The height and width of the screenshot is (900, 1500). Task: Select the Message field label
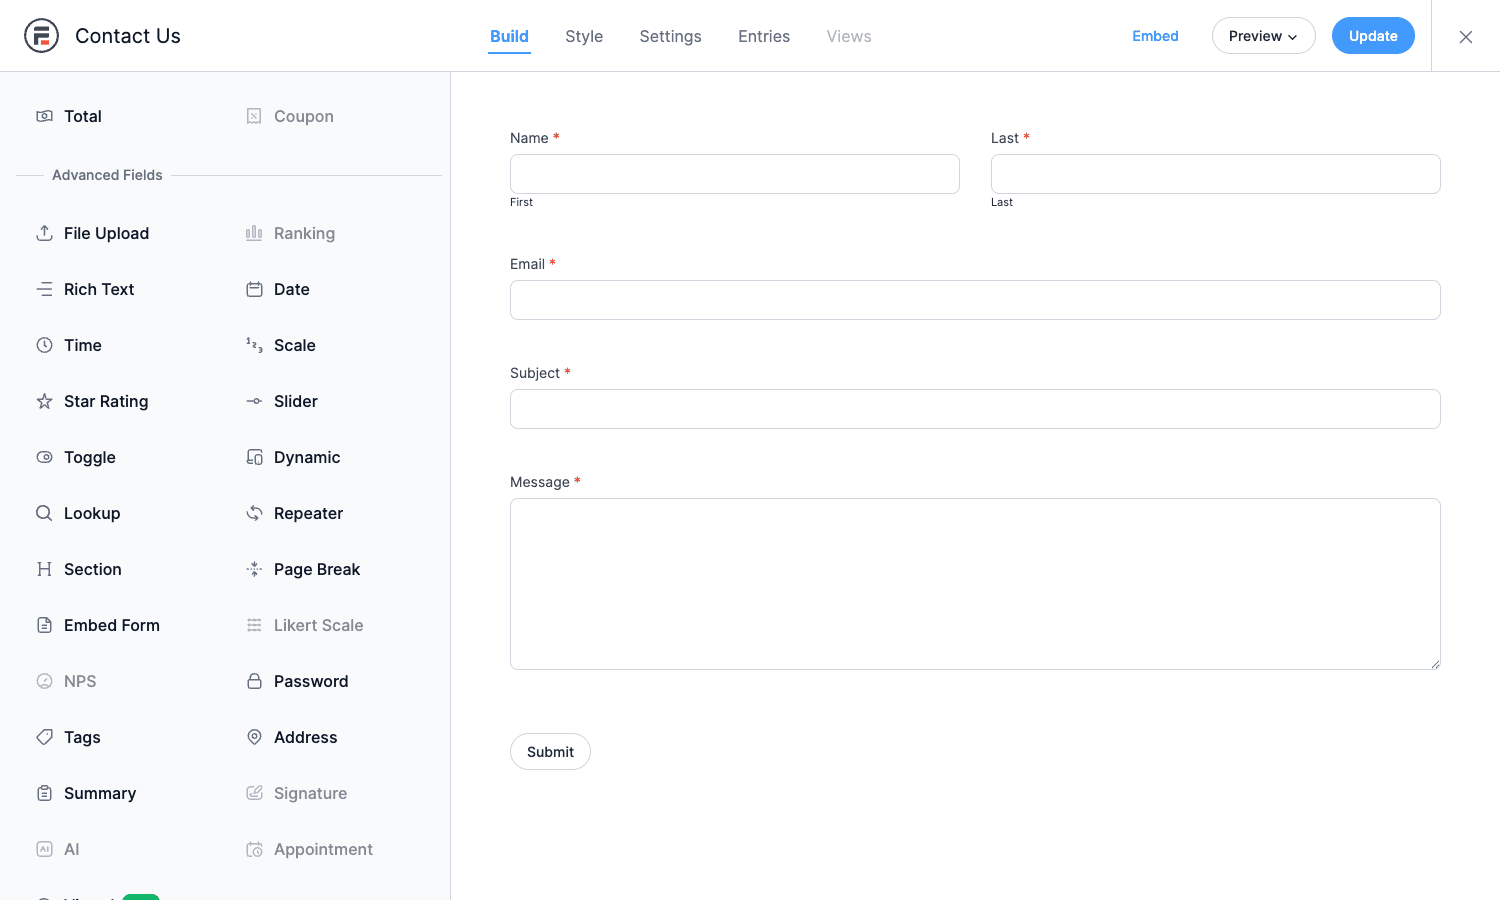(540, 482)
